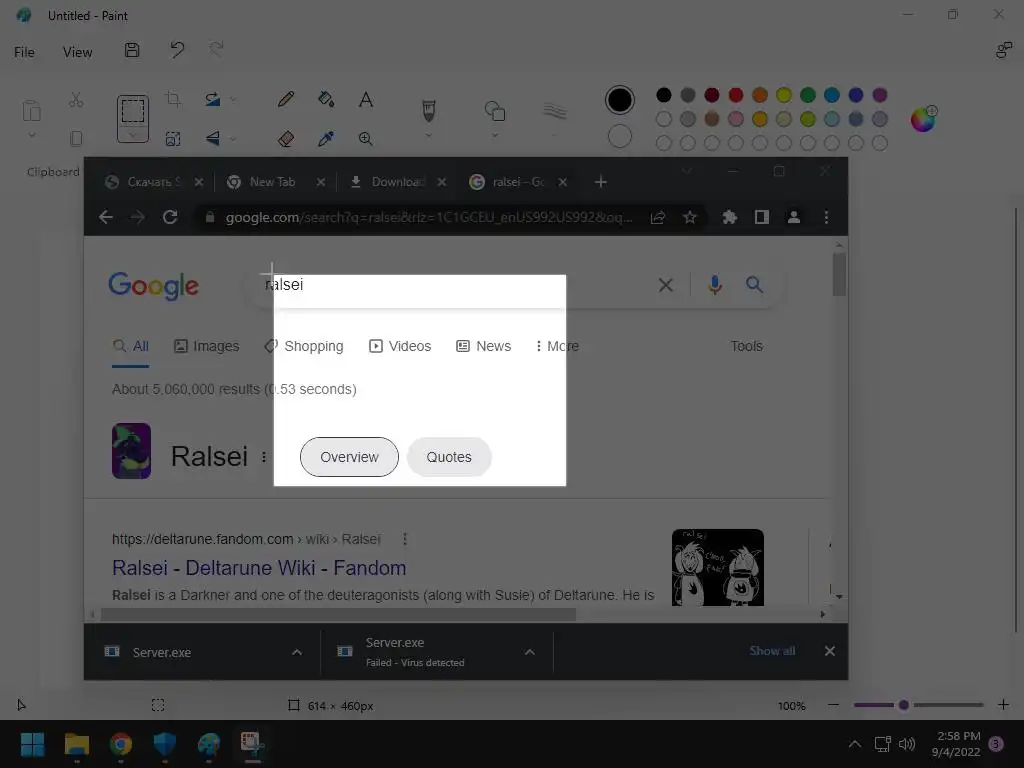
Task: Open Ralsei - Deltarune Wiki - Fandom link
Action: point(259,568)
